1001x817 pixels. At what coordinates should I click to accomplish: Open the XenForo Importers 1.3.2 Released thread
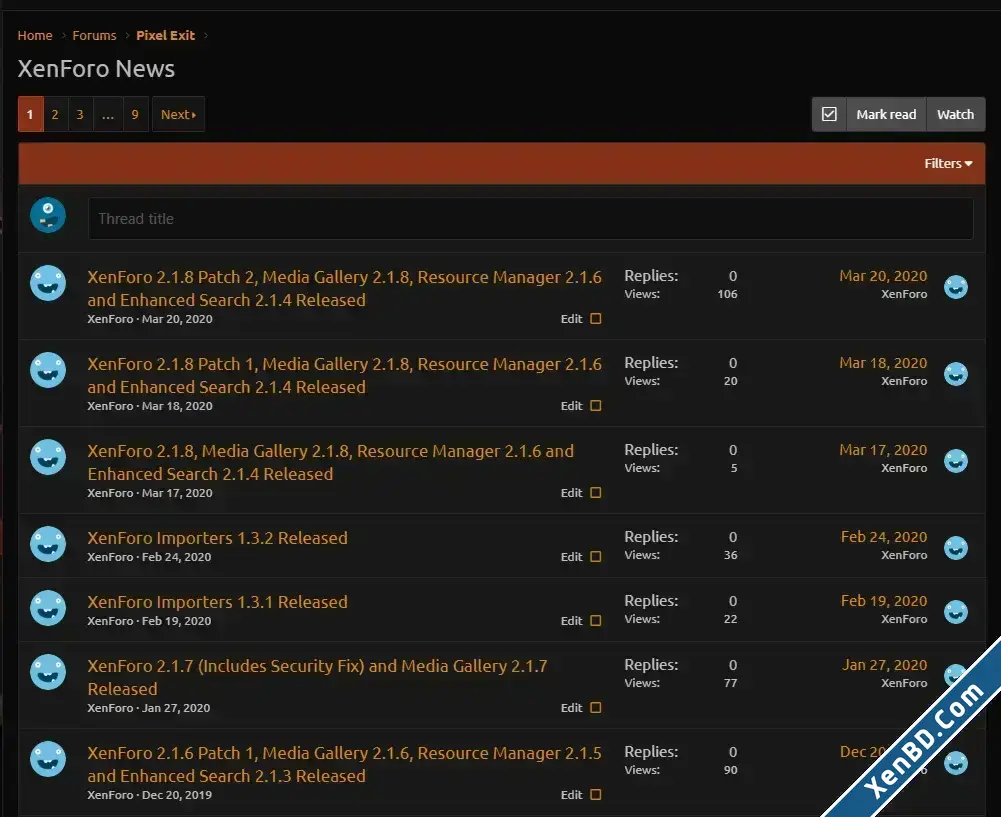218,538
